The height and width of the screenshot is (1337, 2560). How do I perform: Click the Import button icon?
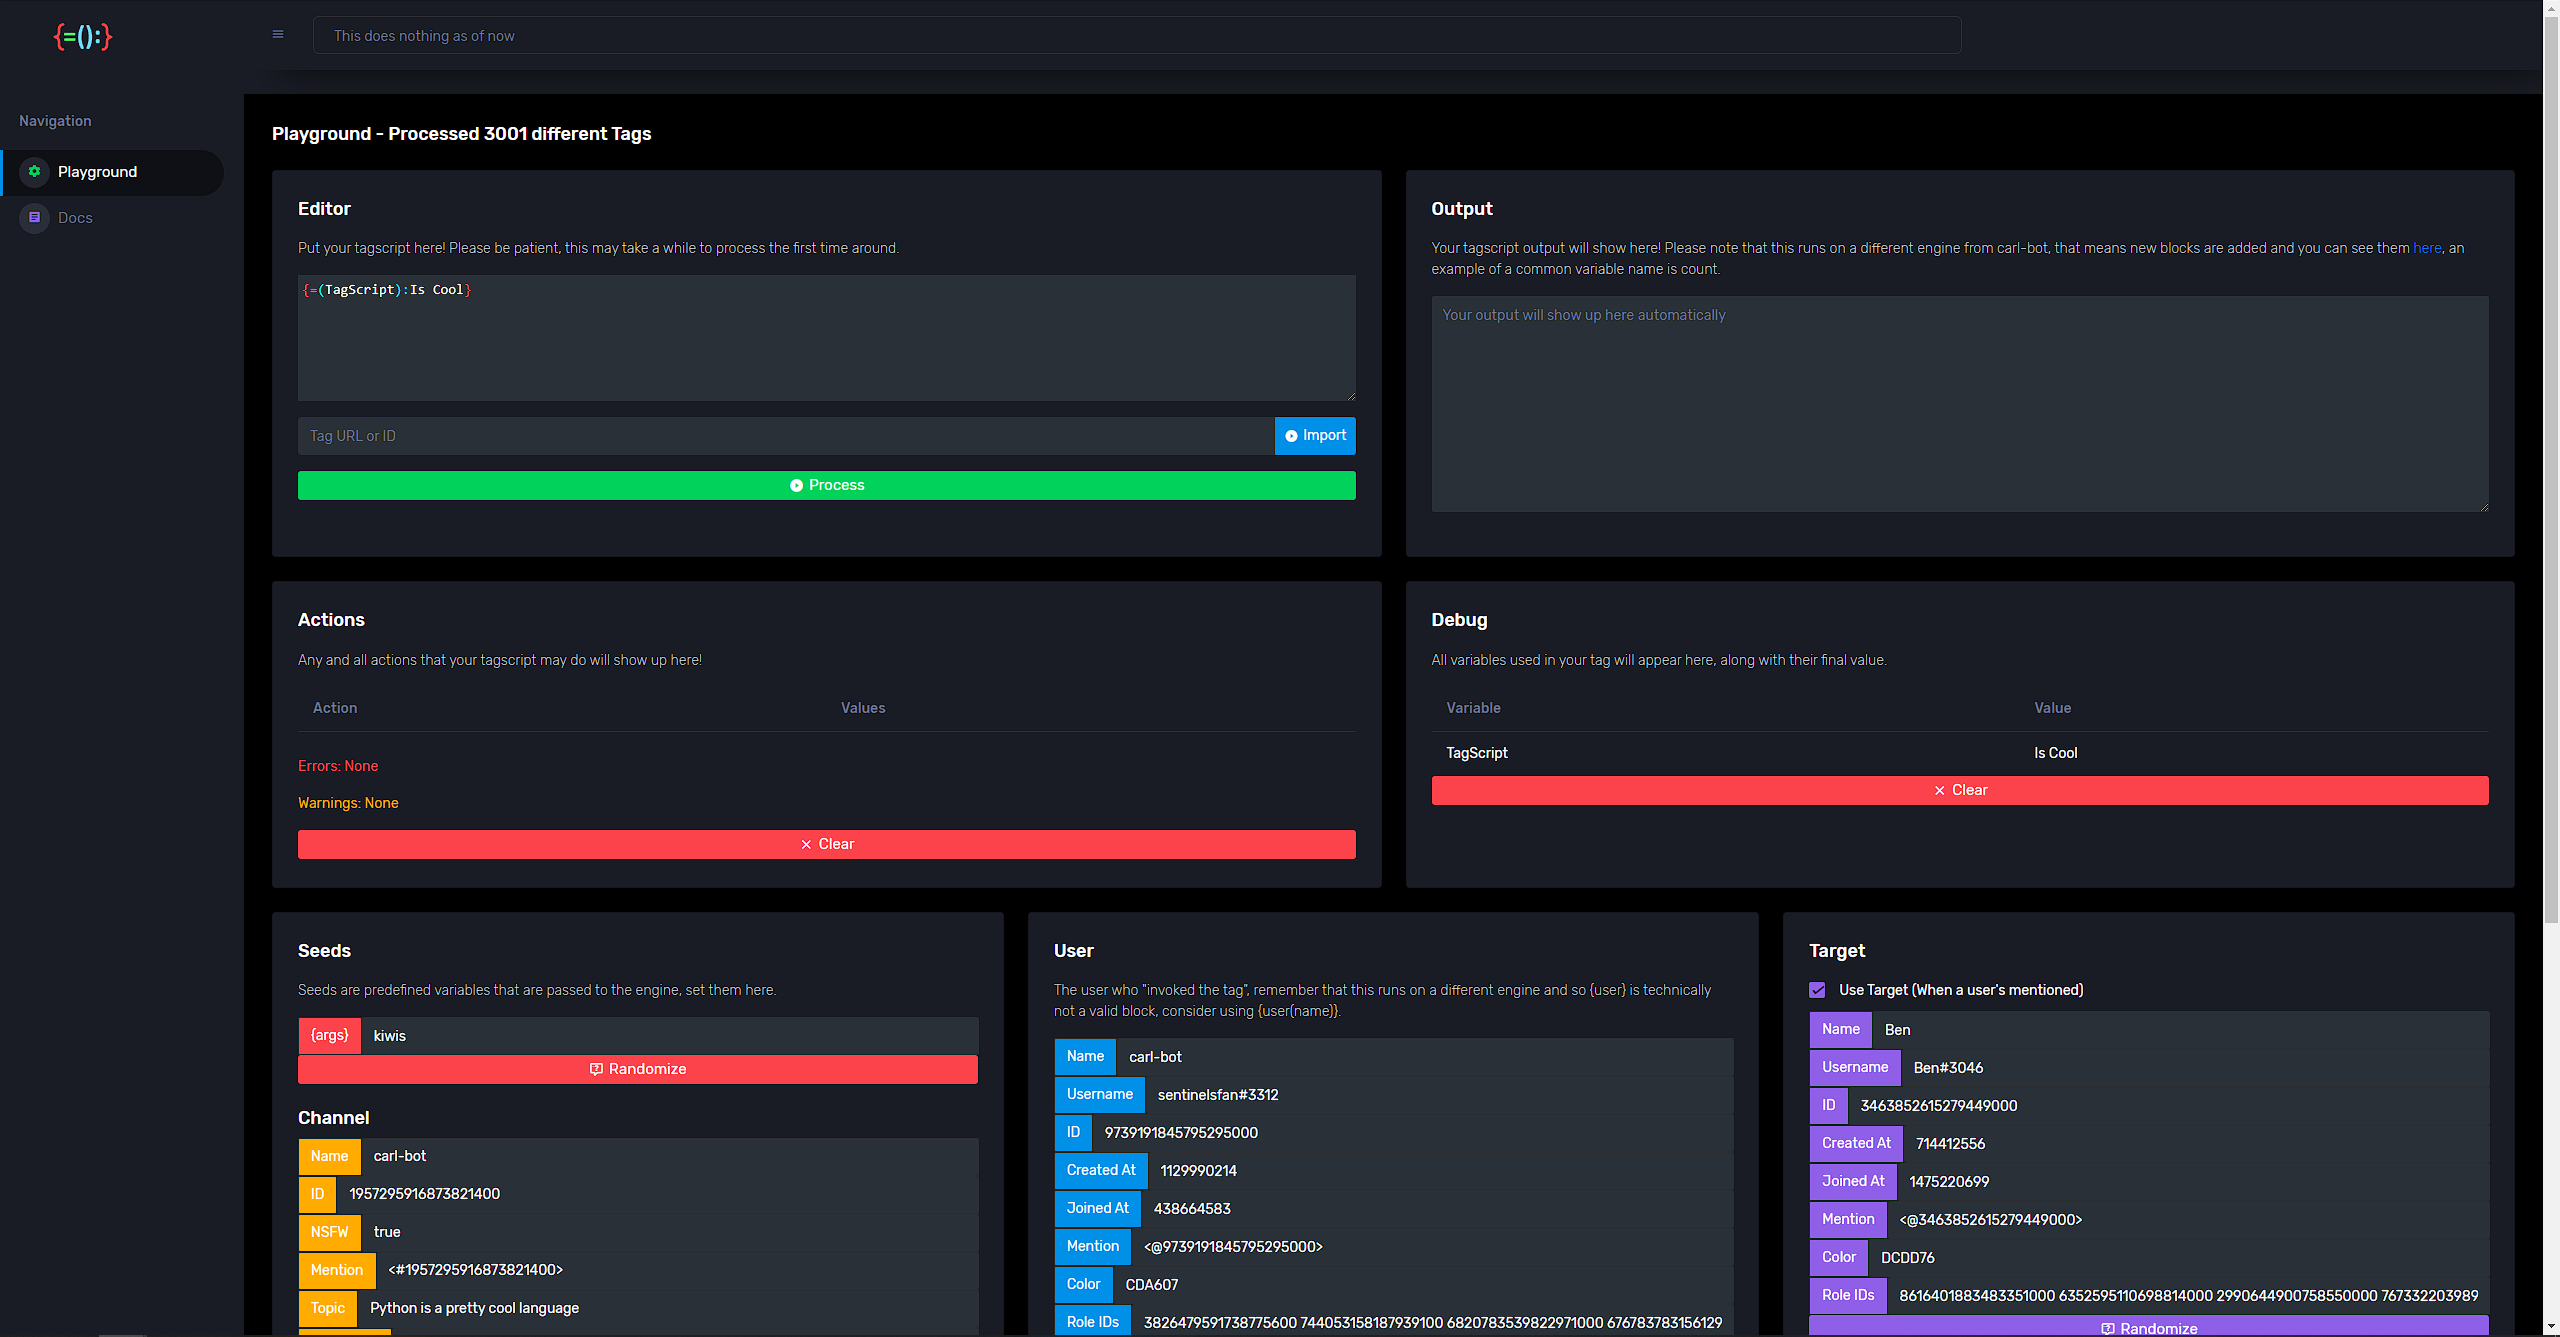pos(1292,435)
